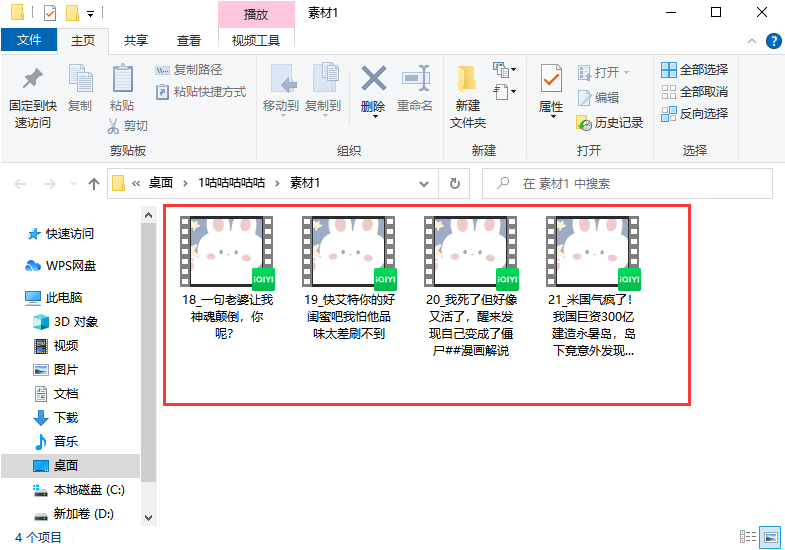Create a New folder
This screenshot has height=550, width=785.
pyautogui.click(x=468, y=97)
